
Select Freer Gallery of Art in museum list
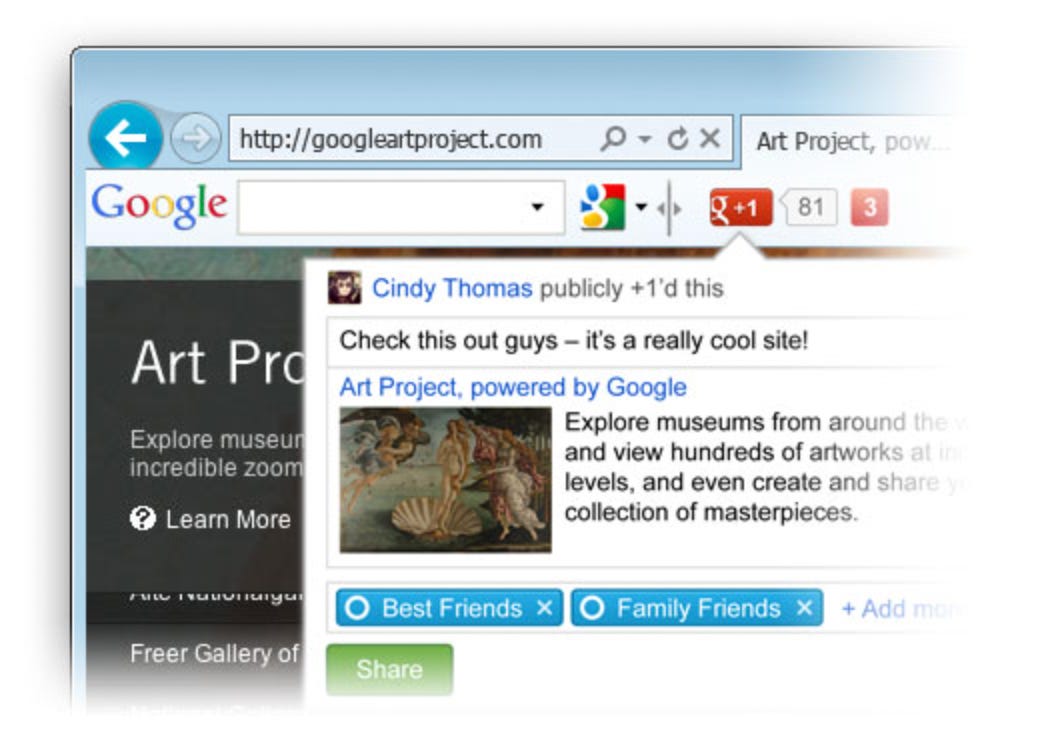pyautogui.click(x=215, y=654)
